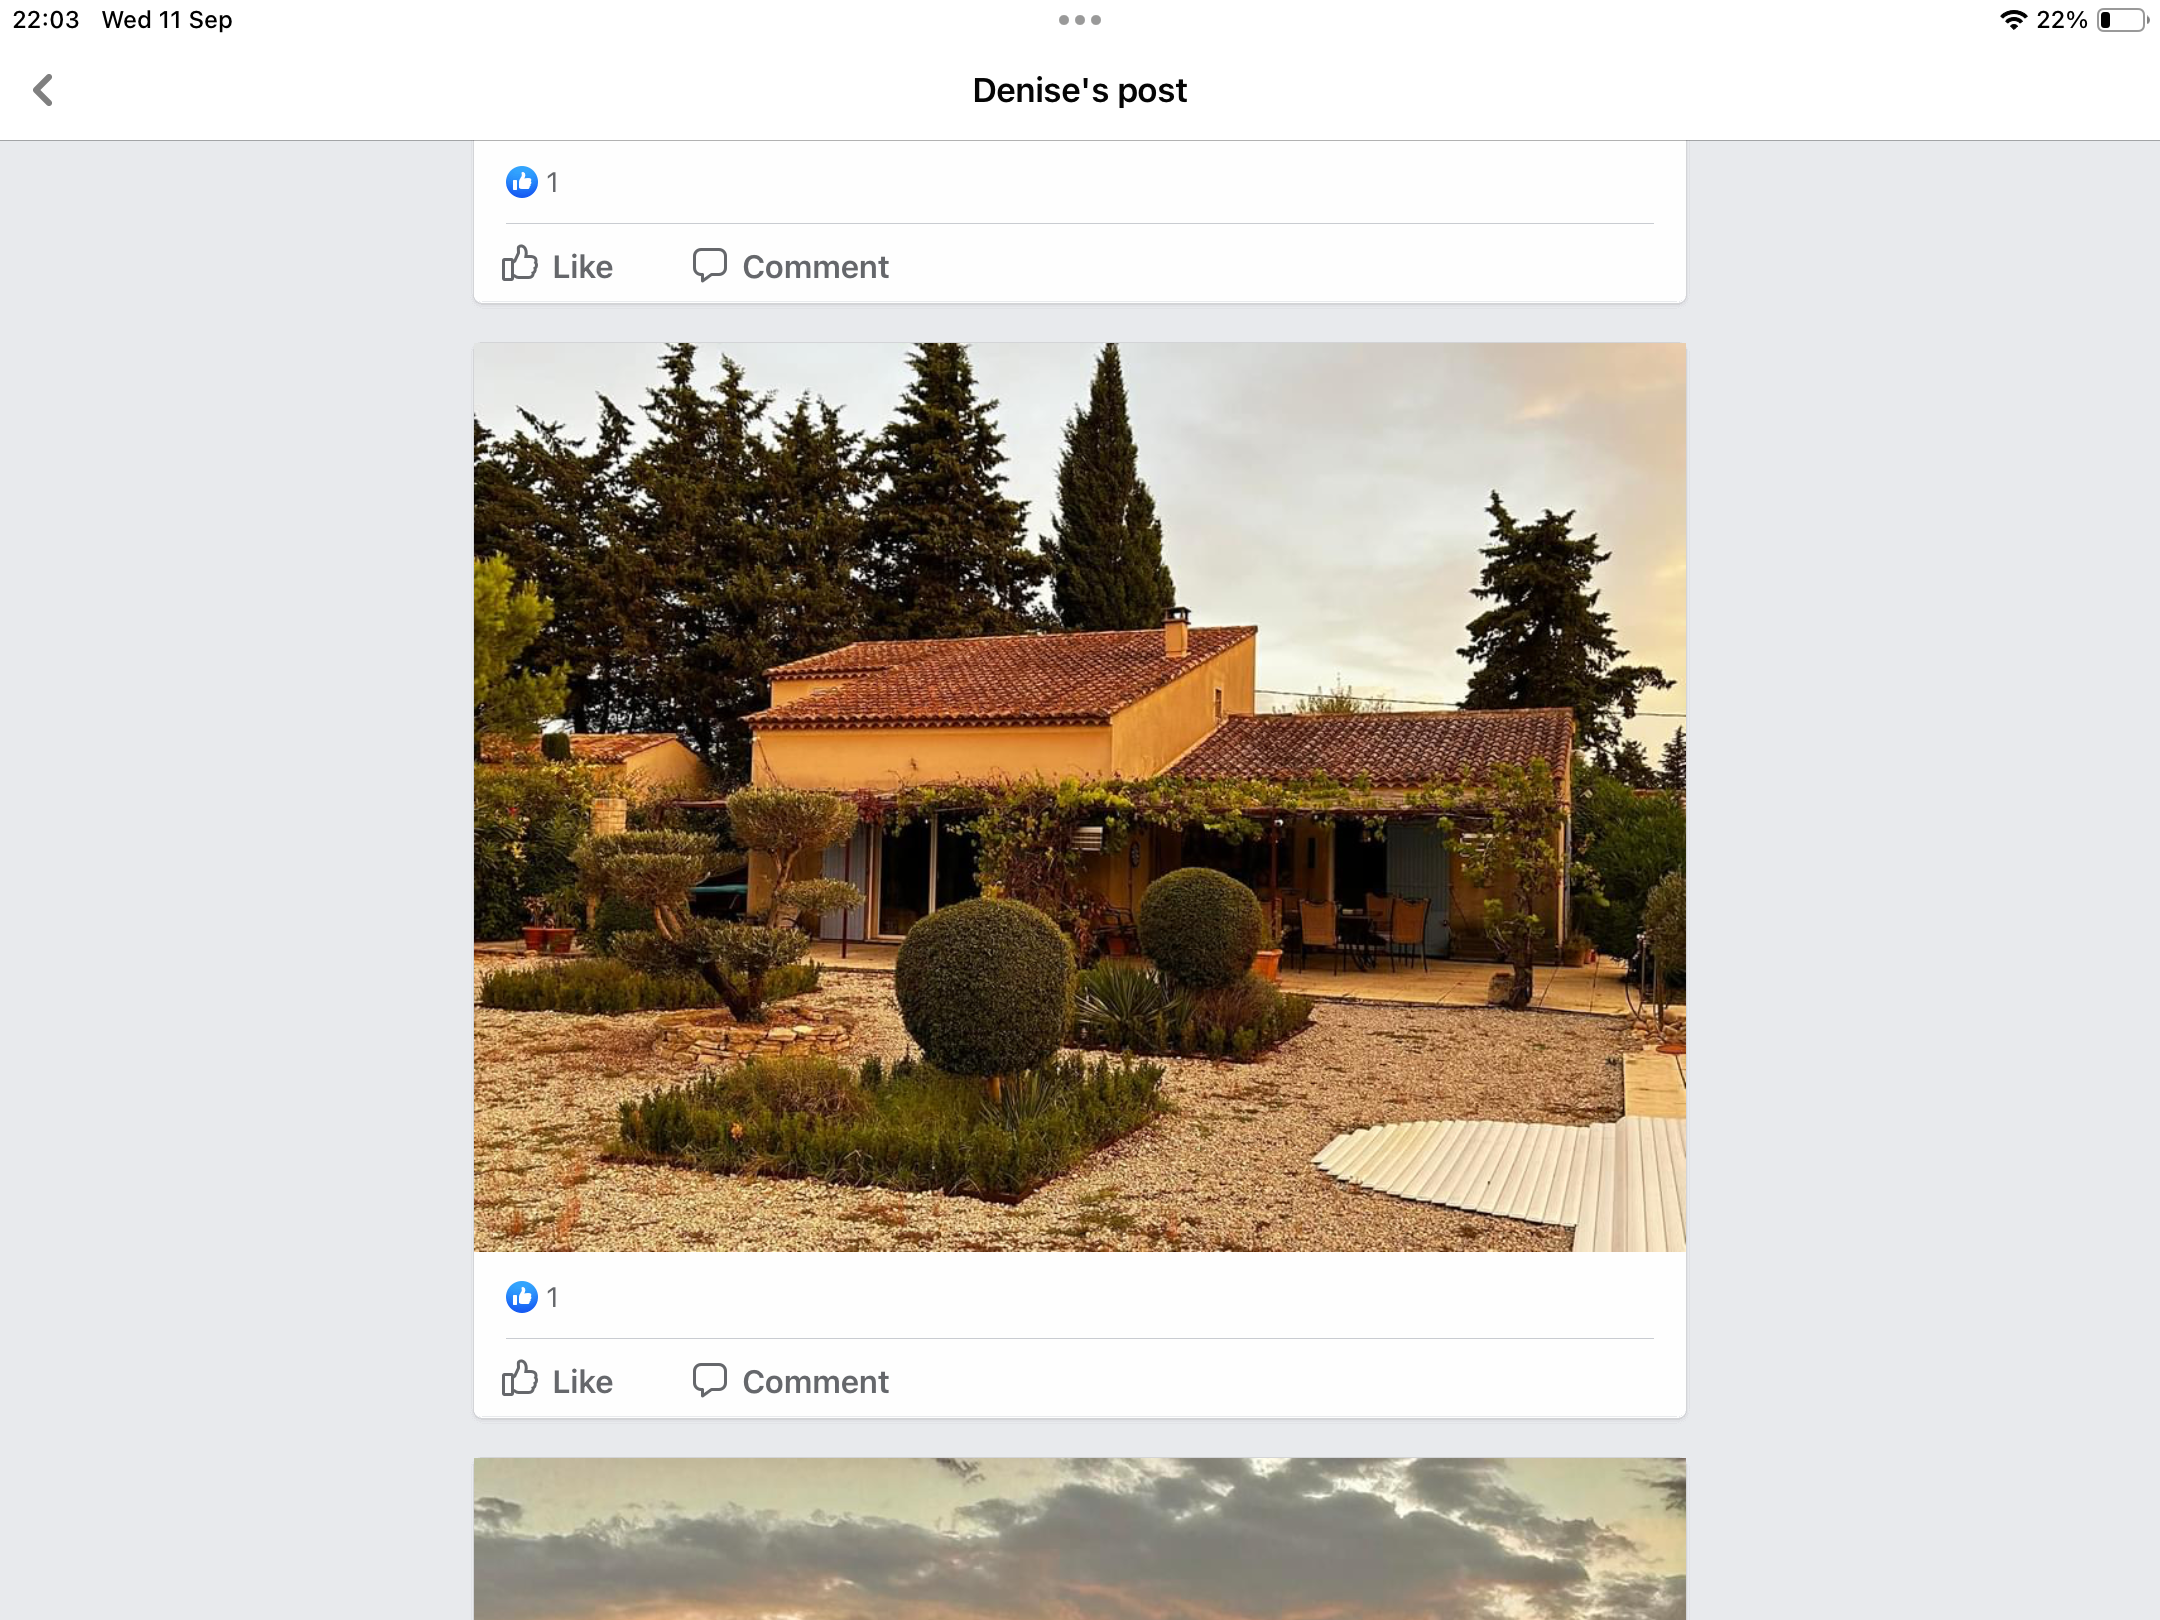Image resolution: width=2160 pixels, height=1620 pixels.
Task: Tap the speech bubble icon below house photo
Action: pos(710,1380)
